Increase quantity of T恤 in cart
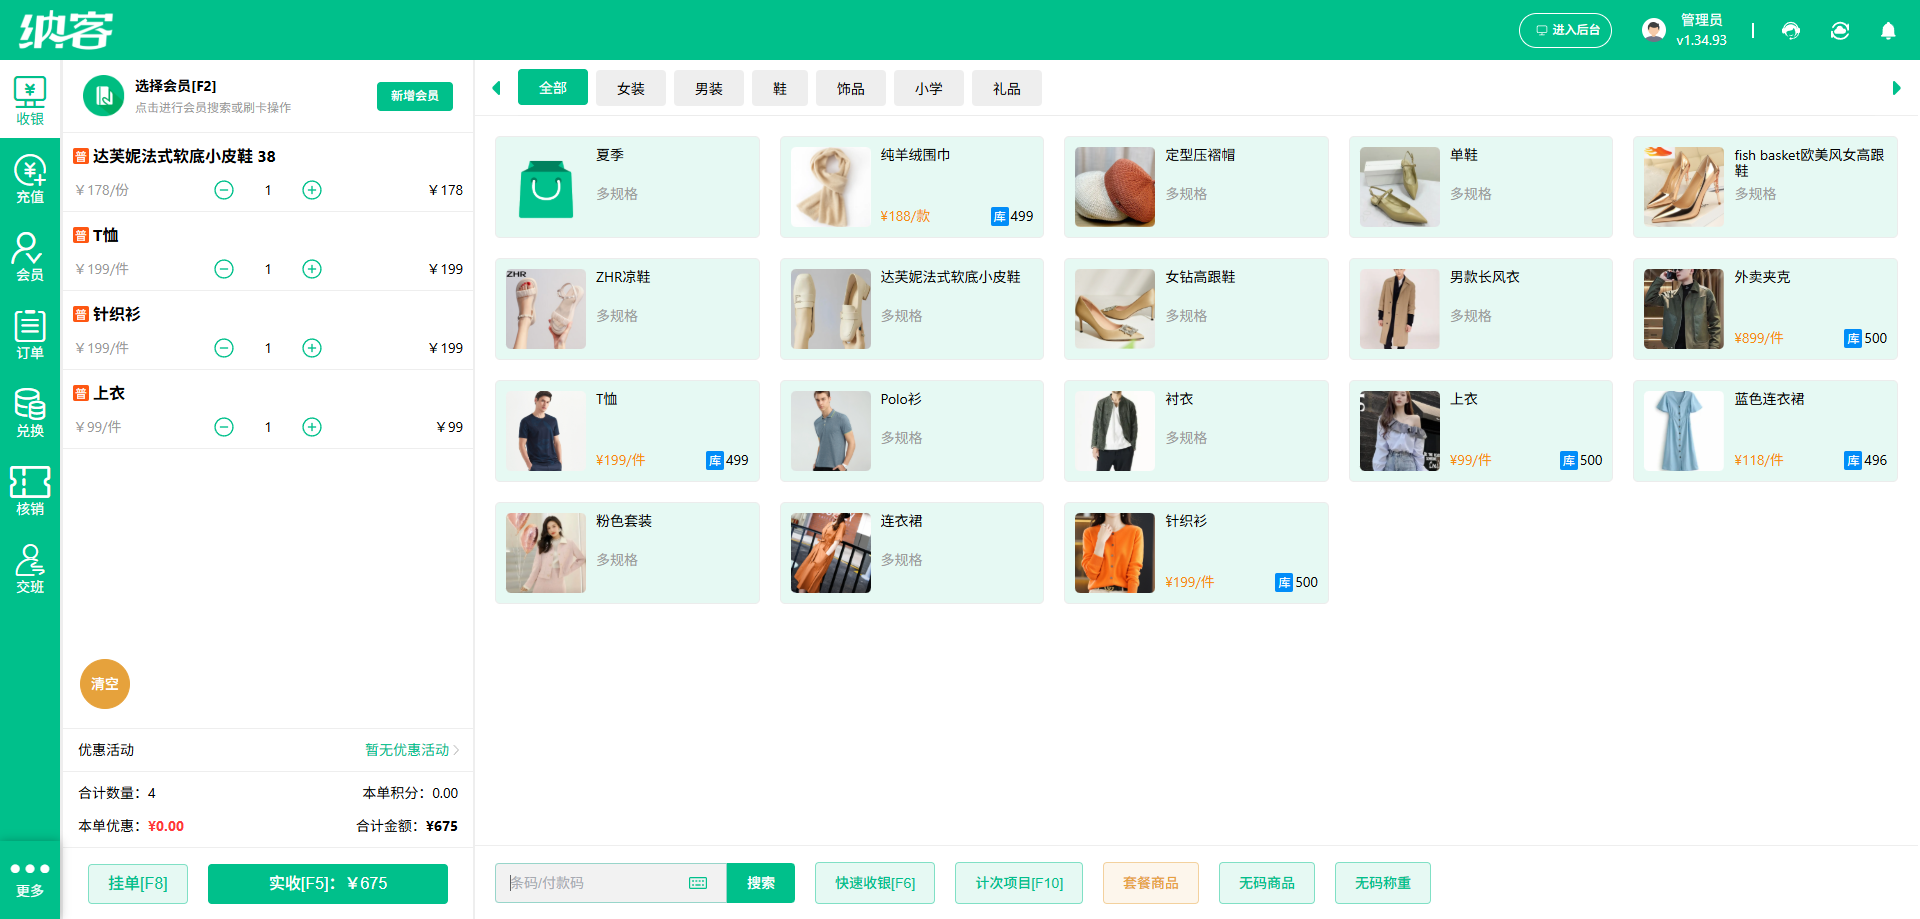1920x919 pixels. click(x=312, y=269)
